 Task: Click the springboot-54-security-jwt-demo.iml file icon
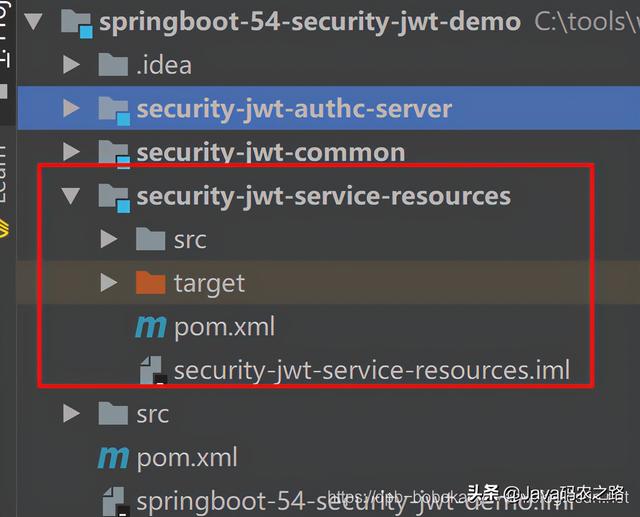[x=116, y=502]
